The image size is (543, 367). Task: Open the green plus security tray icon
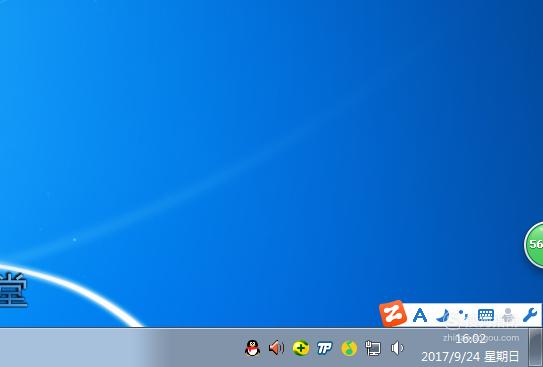pyautogui.click(x=301, y=348)
